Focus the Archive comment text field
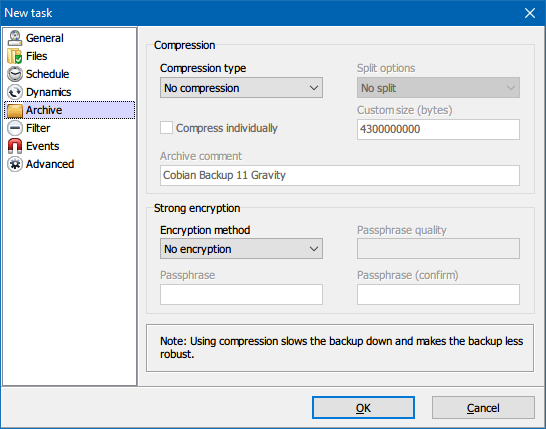Image resolution: width=546 pixels, height=429 pixels. pos(340,175)
